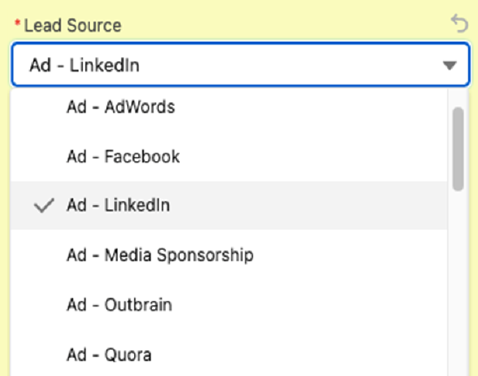Click the blank row space beside Ad - Facebook

(313, 156)
